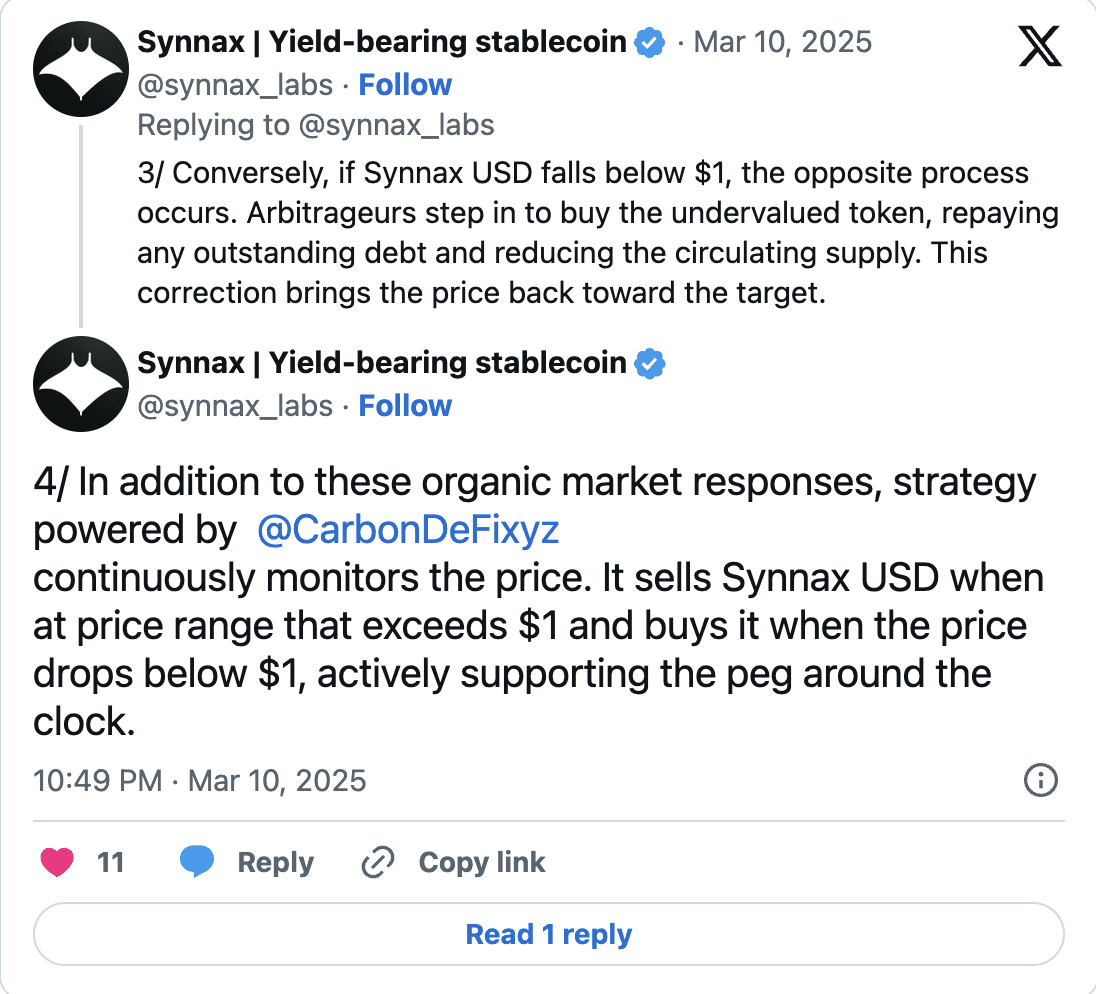The height and width of the screenshot is (994, 1096).
Task: Click the like count 11
Action: (x=110, y=862)
